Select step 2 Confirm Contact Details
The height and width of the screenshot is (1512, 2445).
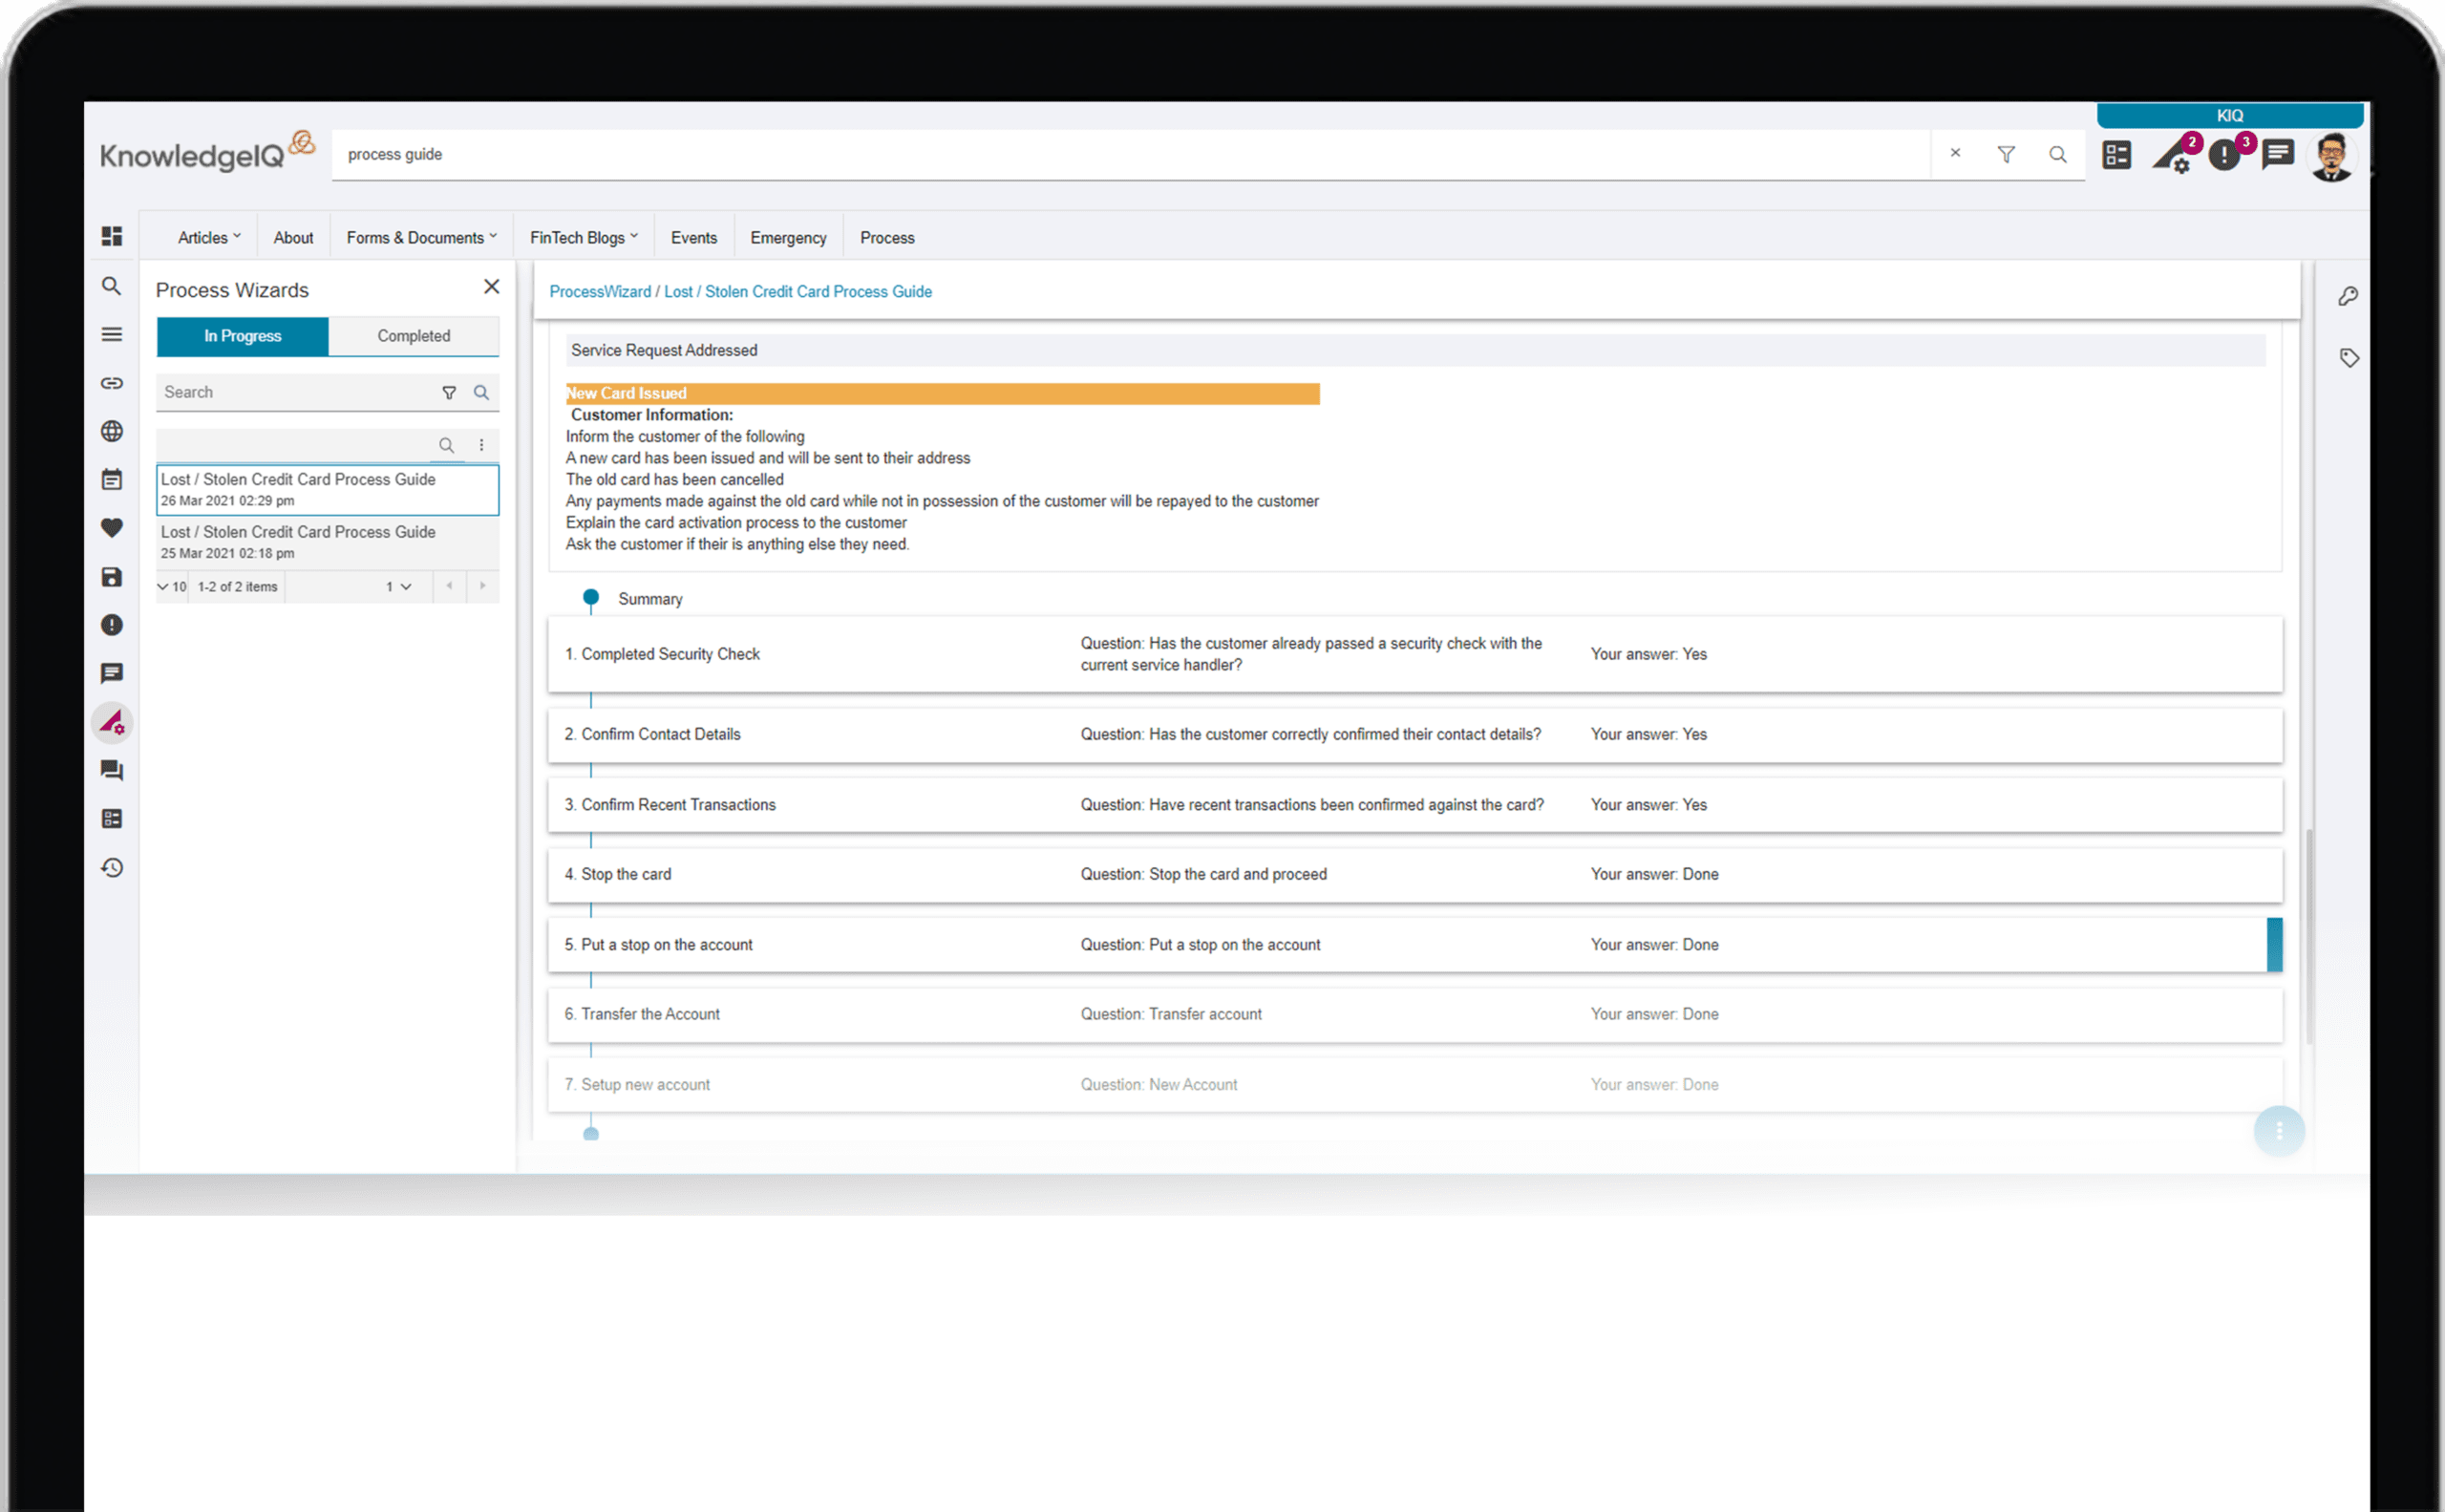(x=1414, y=734)
